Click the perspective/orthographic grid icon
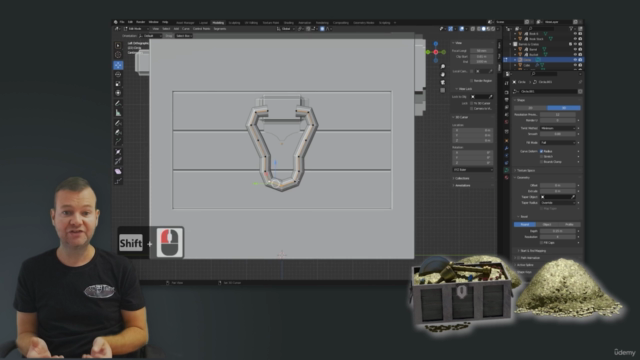640x360 pixels. click(x=443, y=90)
